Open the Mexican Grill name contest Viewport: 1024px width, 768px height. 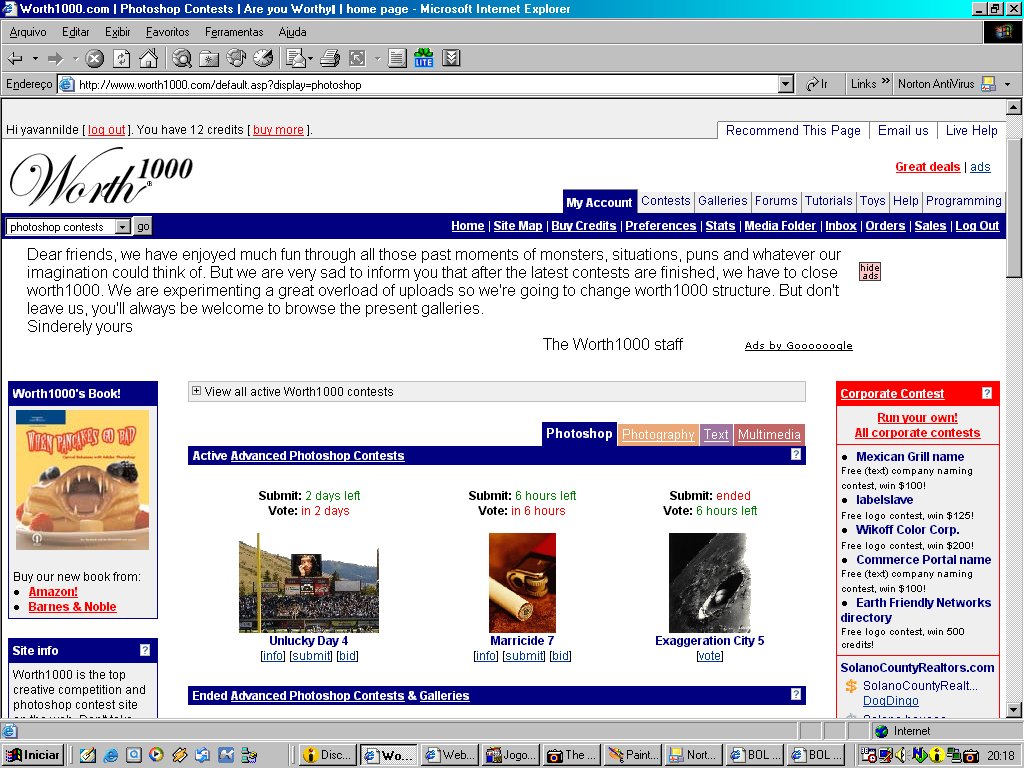coord(910,456)
